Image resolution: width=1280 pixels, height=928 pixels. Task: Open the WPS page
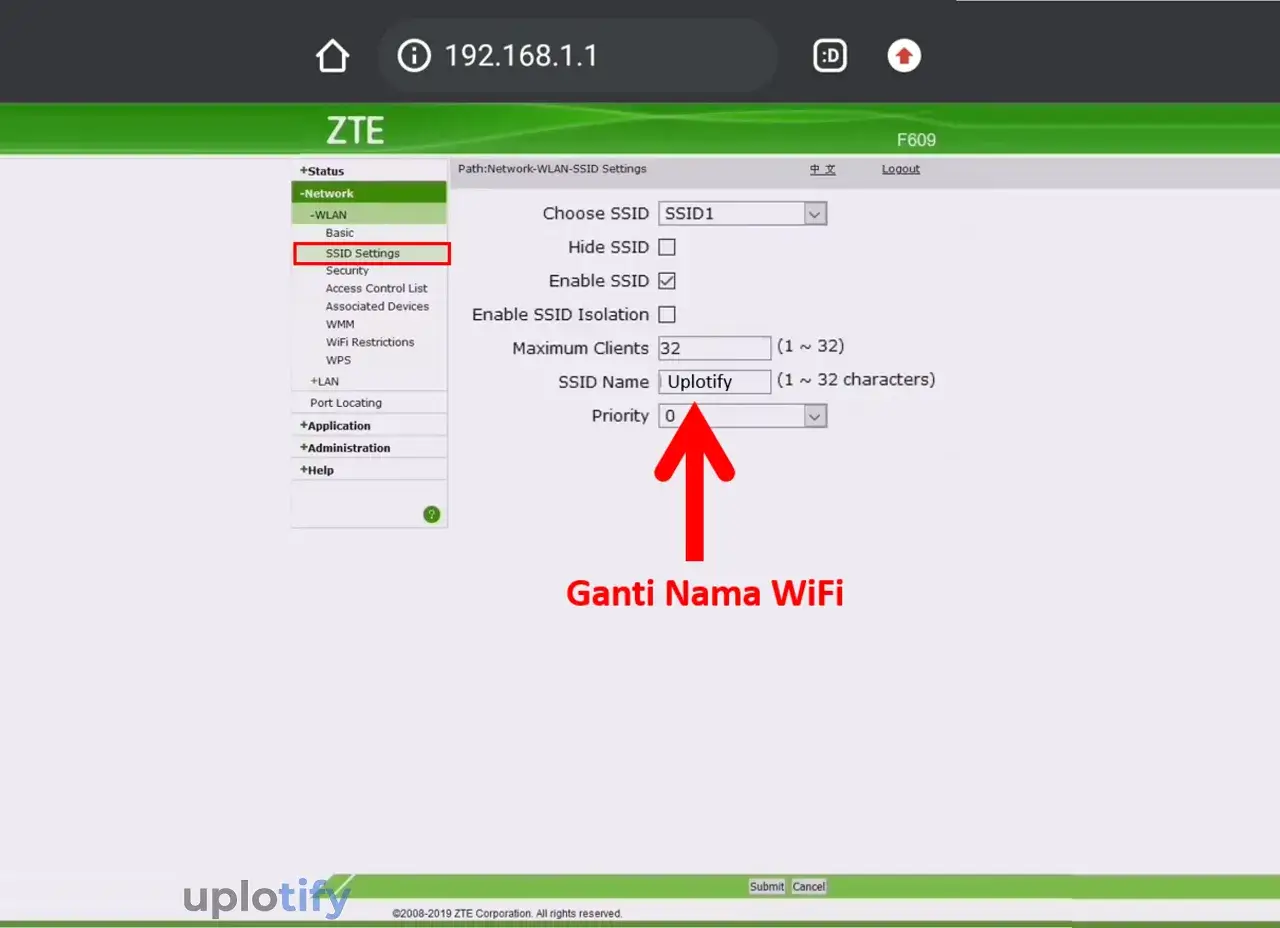tap(338, 360)
